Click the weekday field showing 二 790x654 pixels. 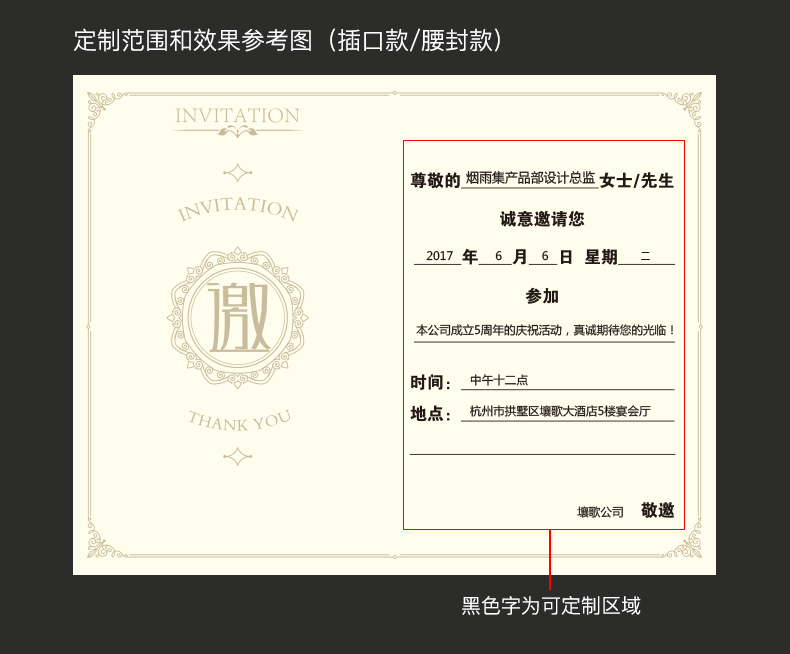tap(645, 256)
